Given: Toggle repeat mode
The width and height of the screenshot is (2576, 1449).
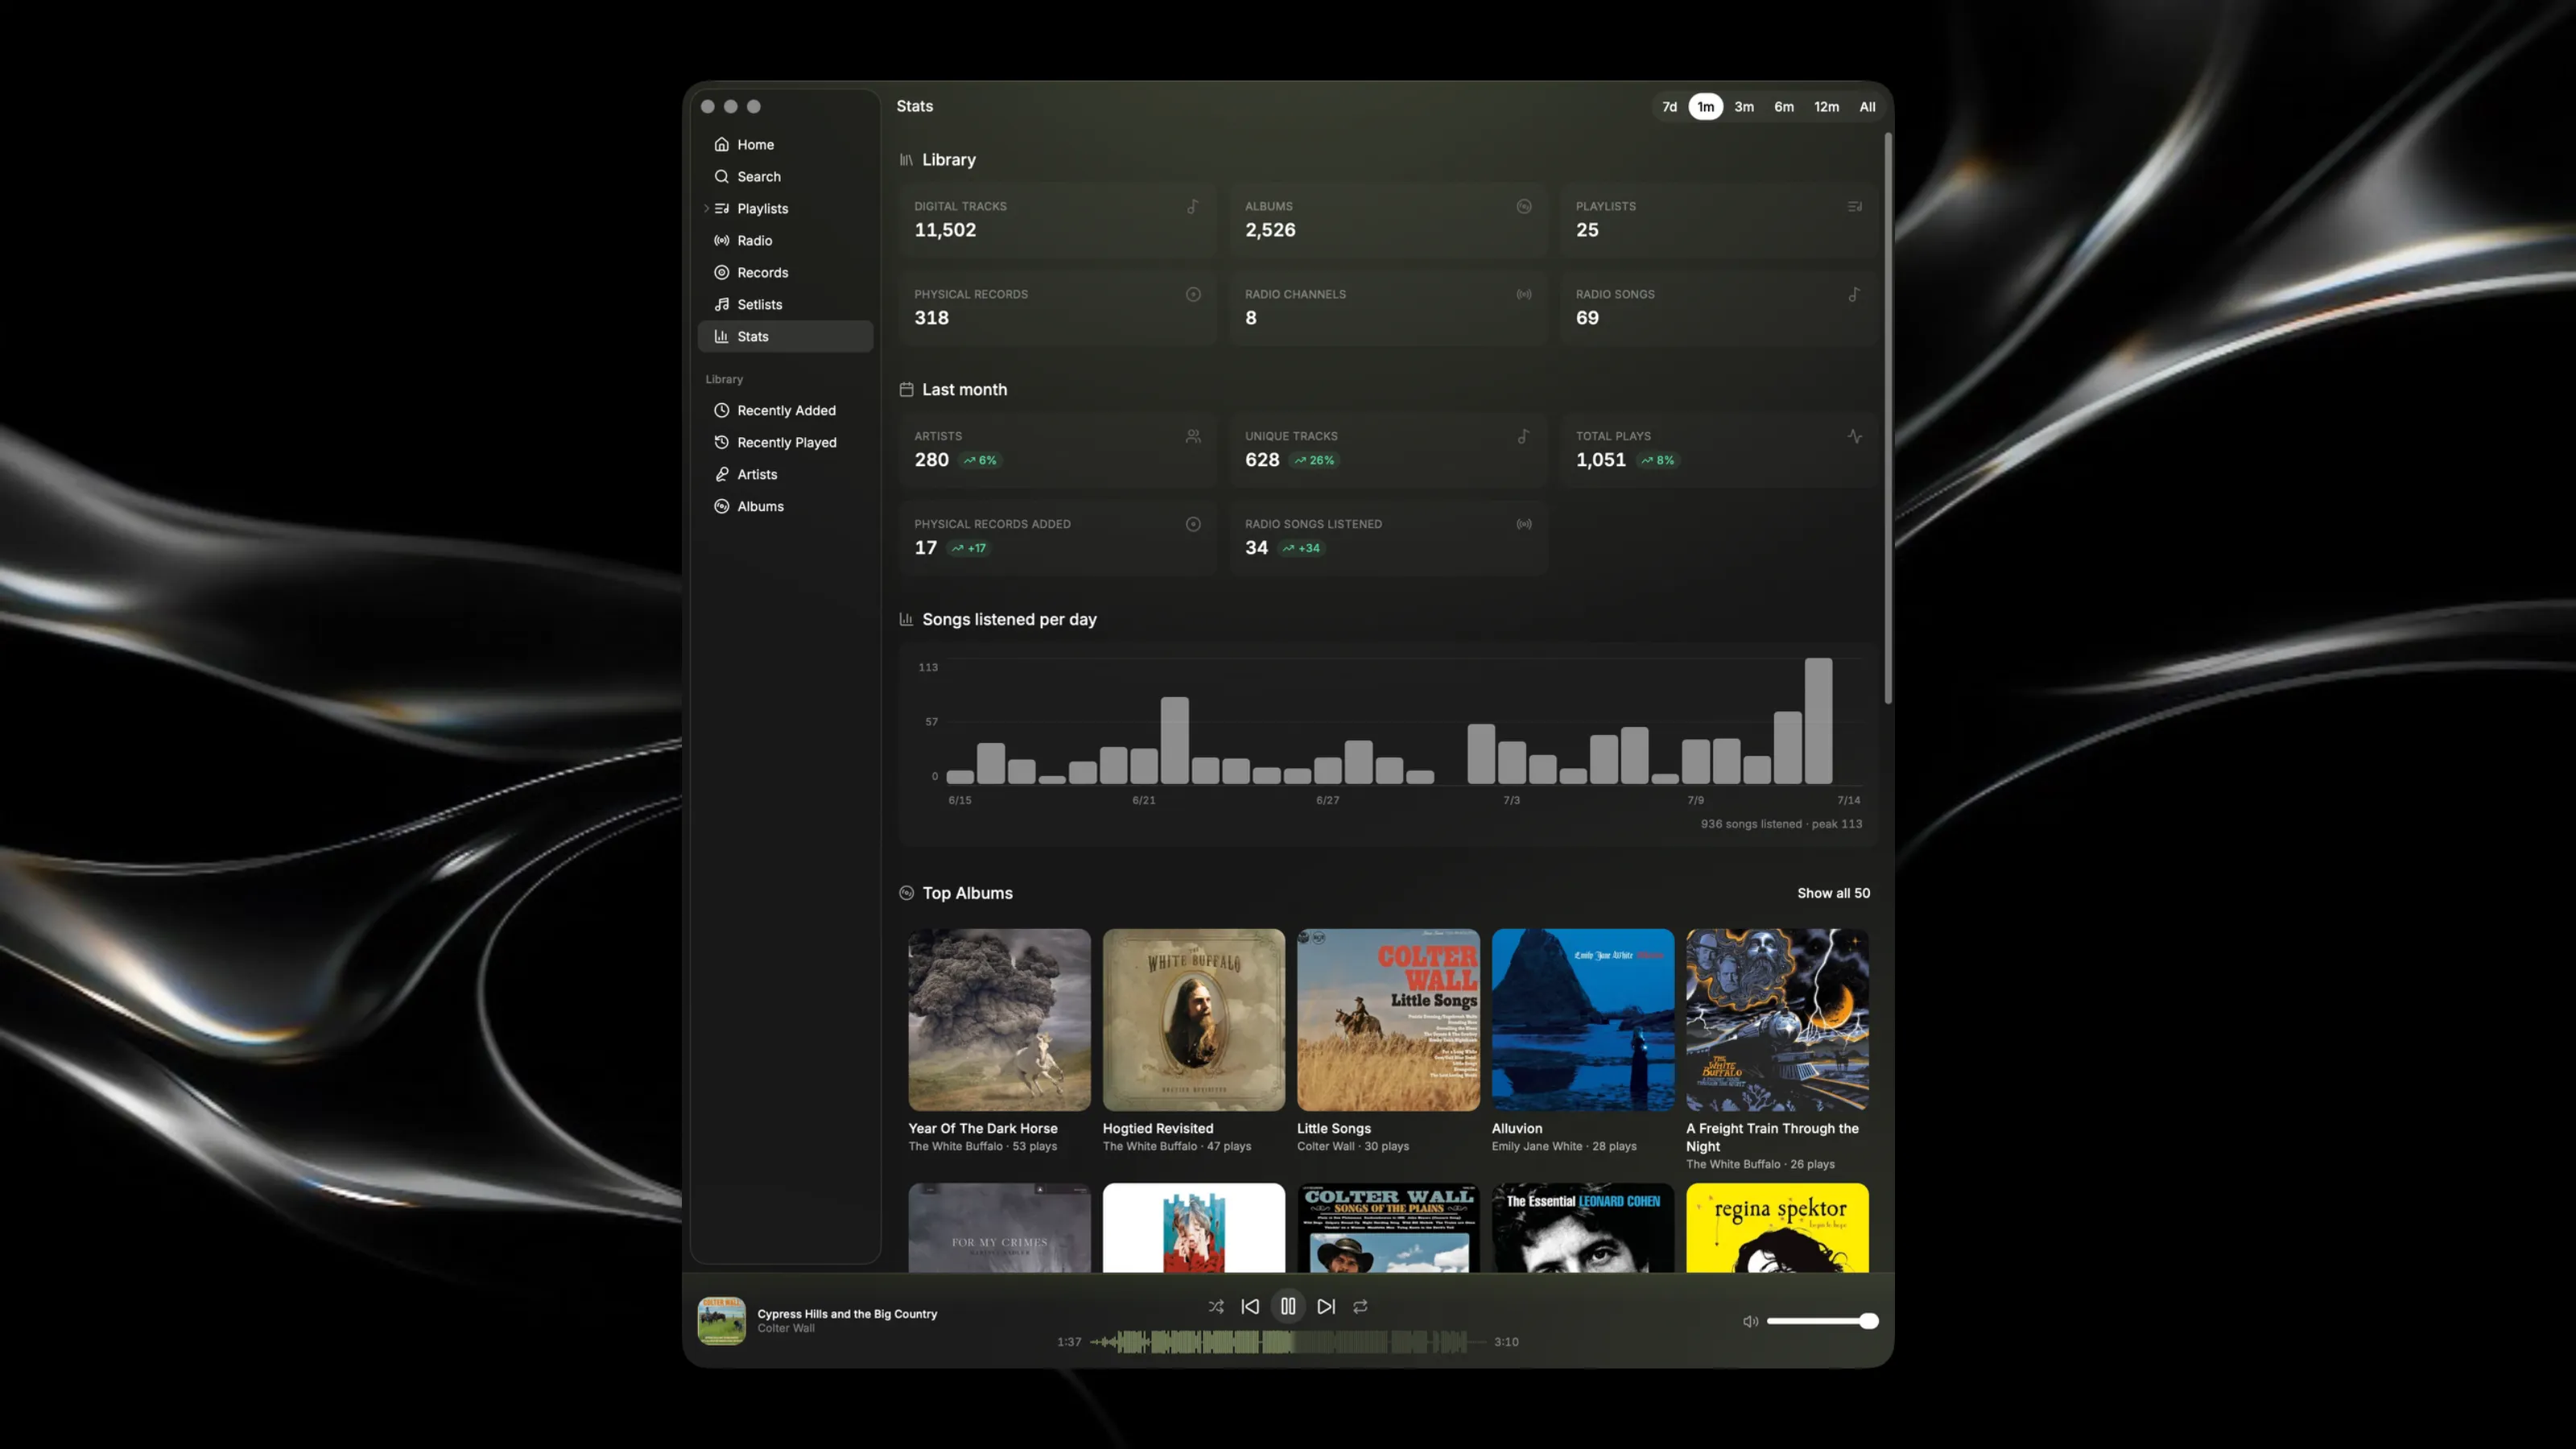Looking at the screenshot, I should (1360, 1307).
